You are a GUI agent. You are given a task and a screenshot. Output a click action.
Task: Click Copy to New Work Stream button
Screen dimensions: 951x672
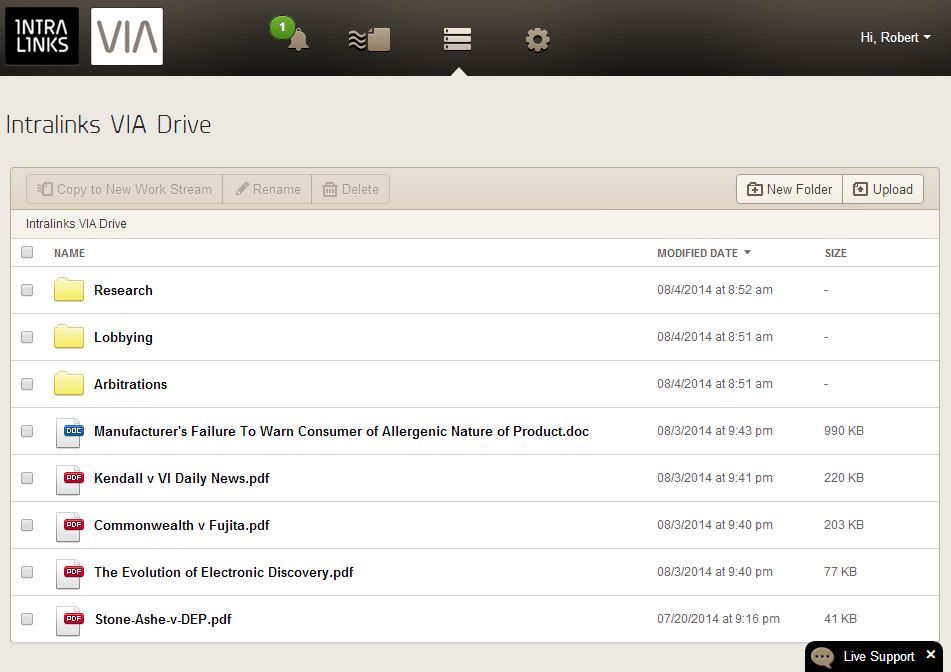tap(124, 189)
